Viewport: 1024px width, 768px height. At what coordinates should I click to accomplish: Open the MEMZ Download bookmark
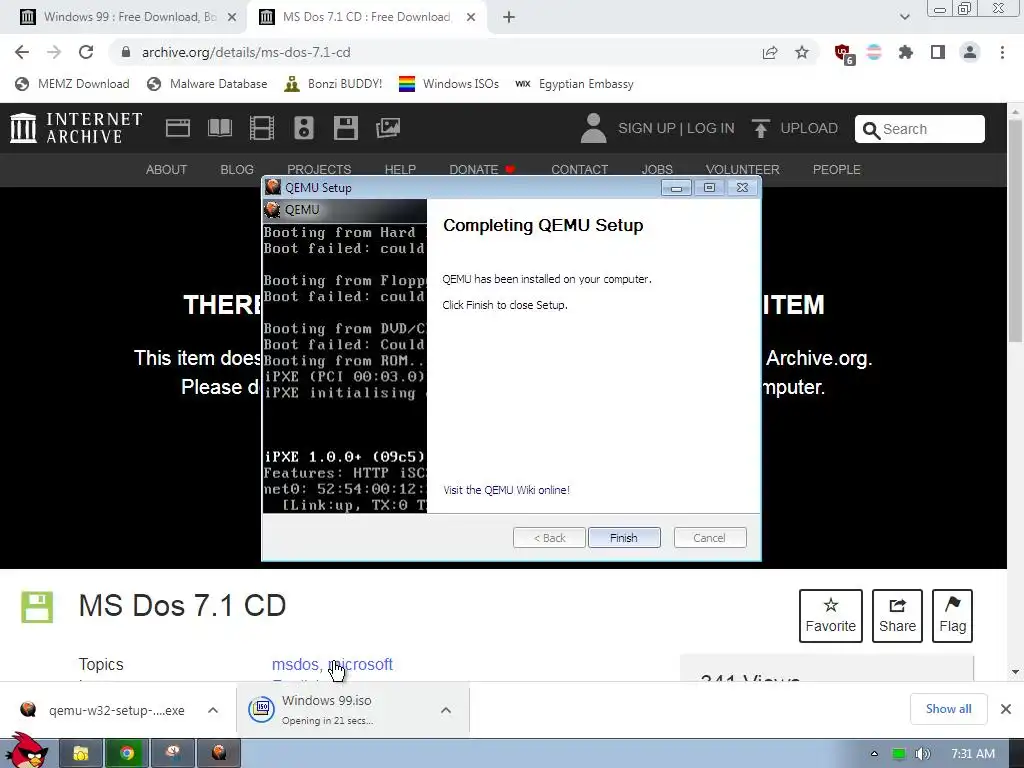pos(72,84)
